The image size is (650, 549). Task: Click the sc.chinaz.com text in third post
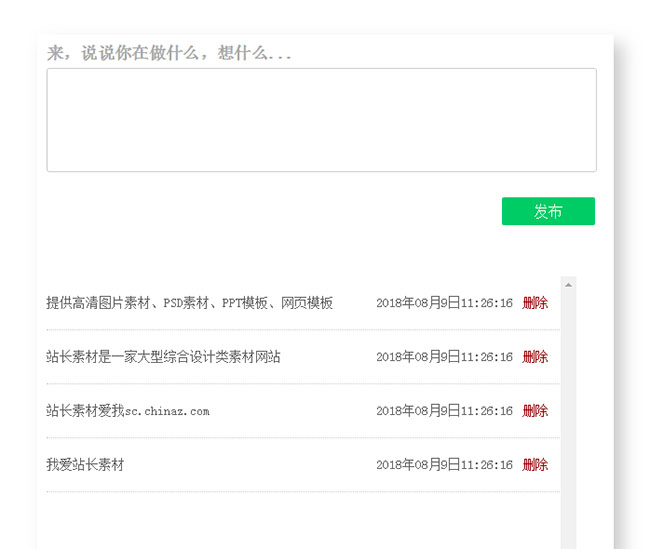[x=167, y=411]
